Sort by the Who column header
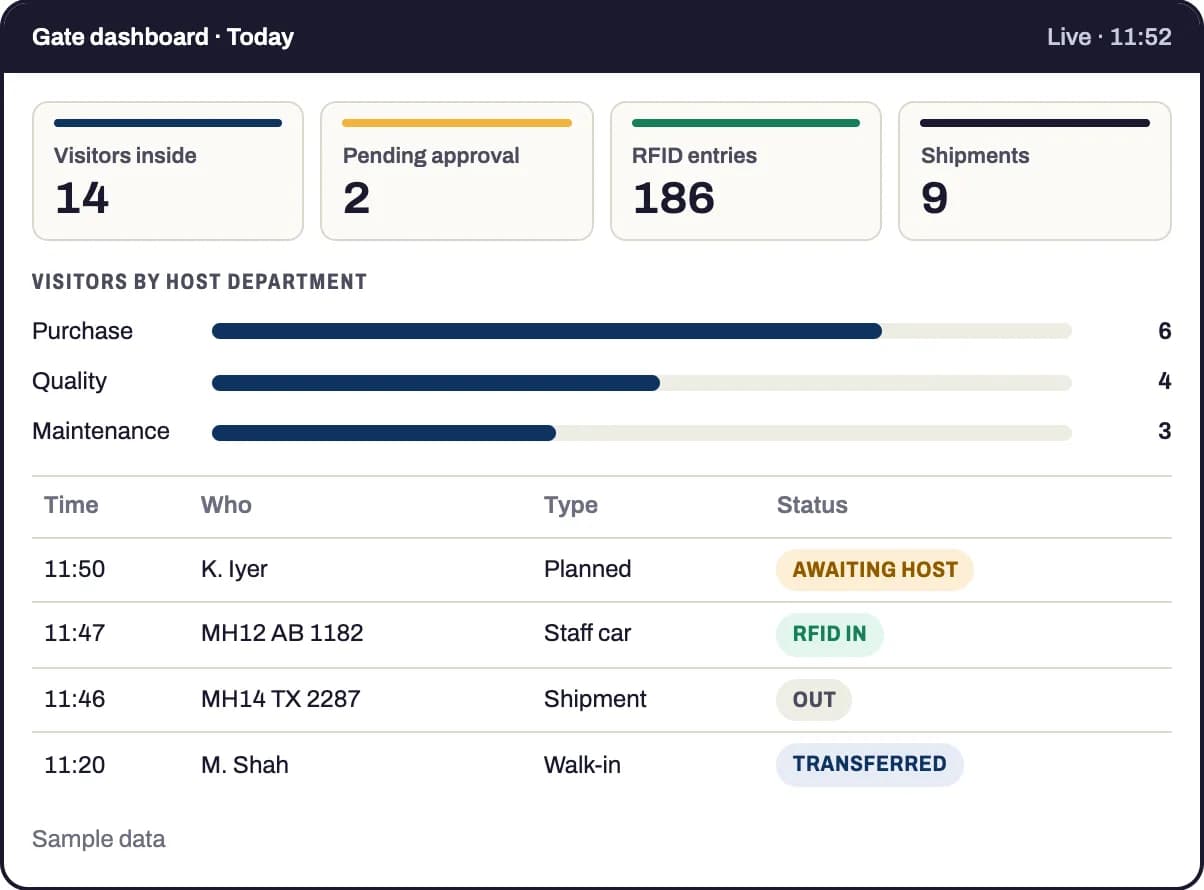 pos(226,505)
